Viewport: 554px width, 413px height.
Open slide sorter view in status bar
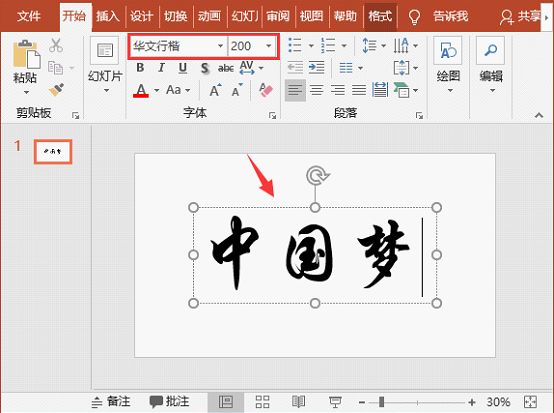(262, 402)
